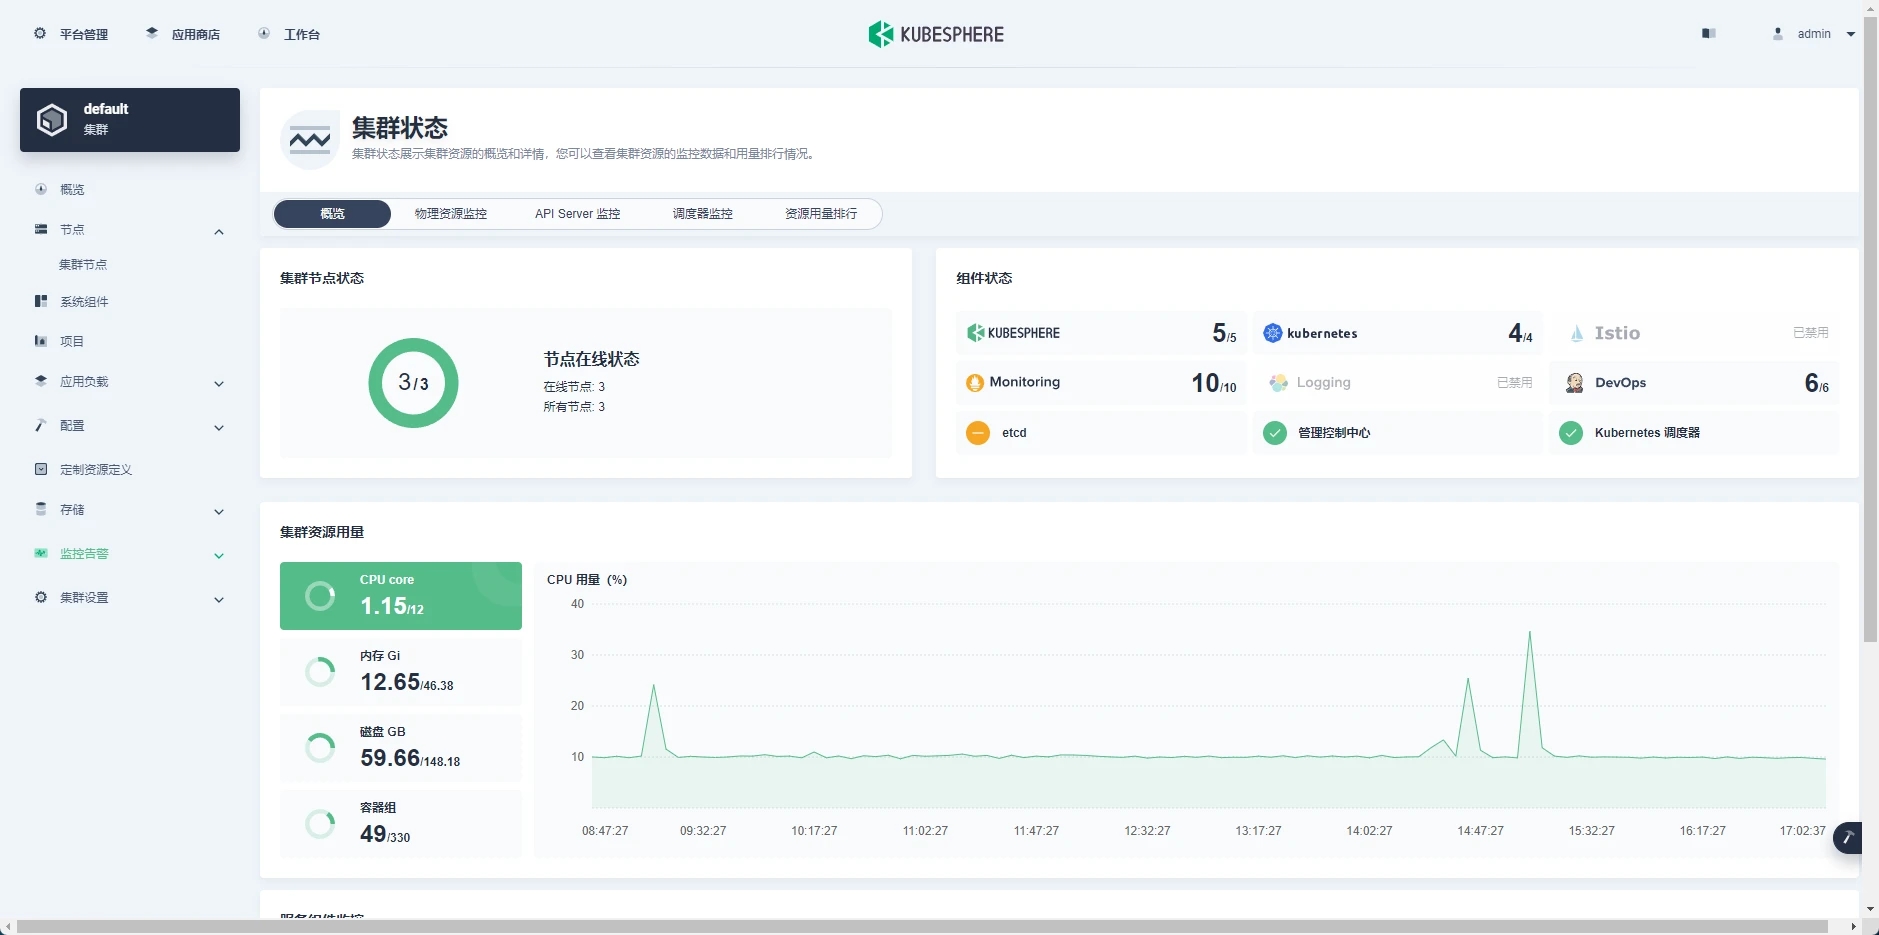Click the horizontal scrollbar at the bottom
The image size is (1879, 935).
922,926
